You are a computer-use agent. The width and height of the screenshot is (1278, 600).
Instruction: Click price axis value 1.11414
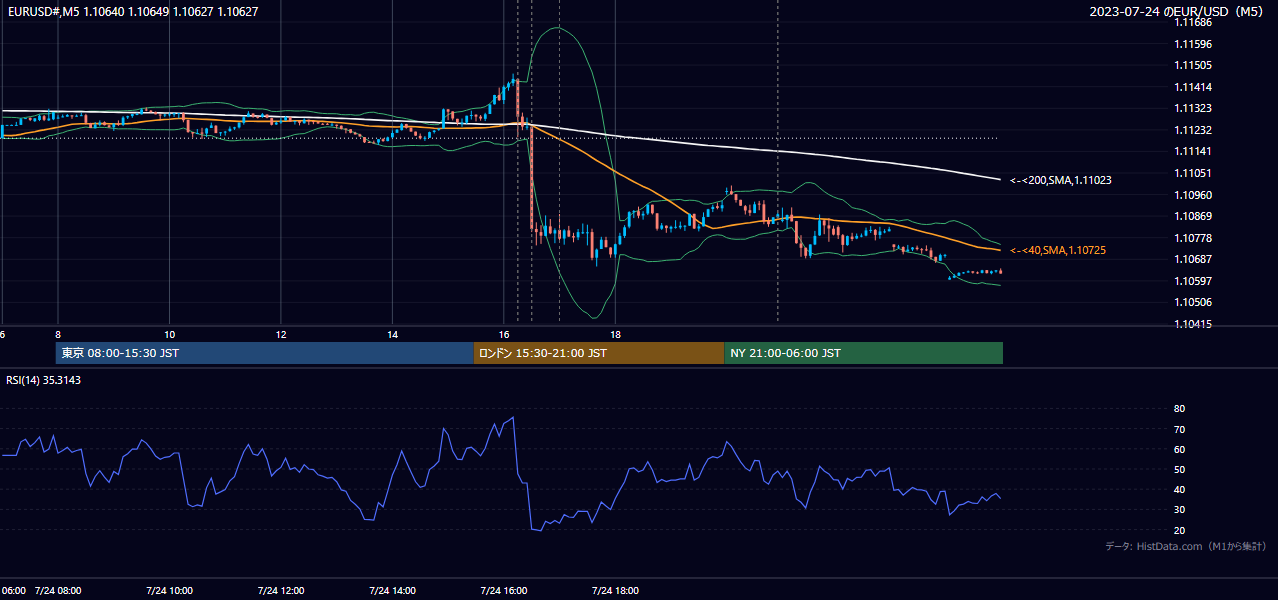click(x=1192, y=87)
